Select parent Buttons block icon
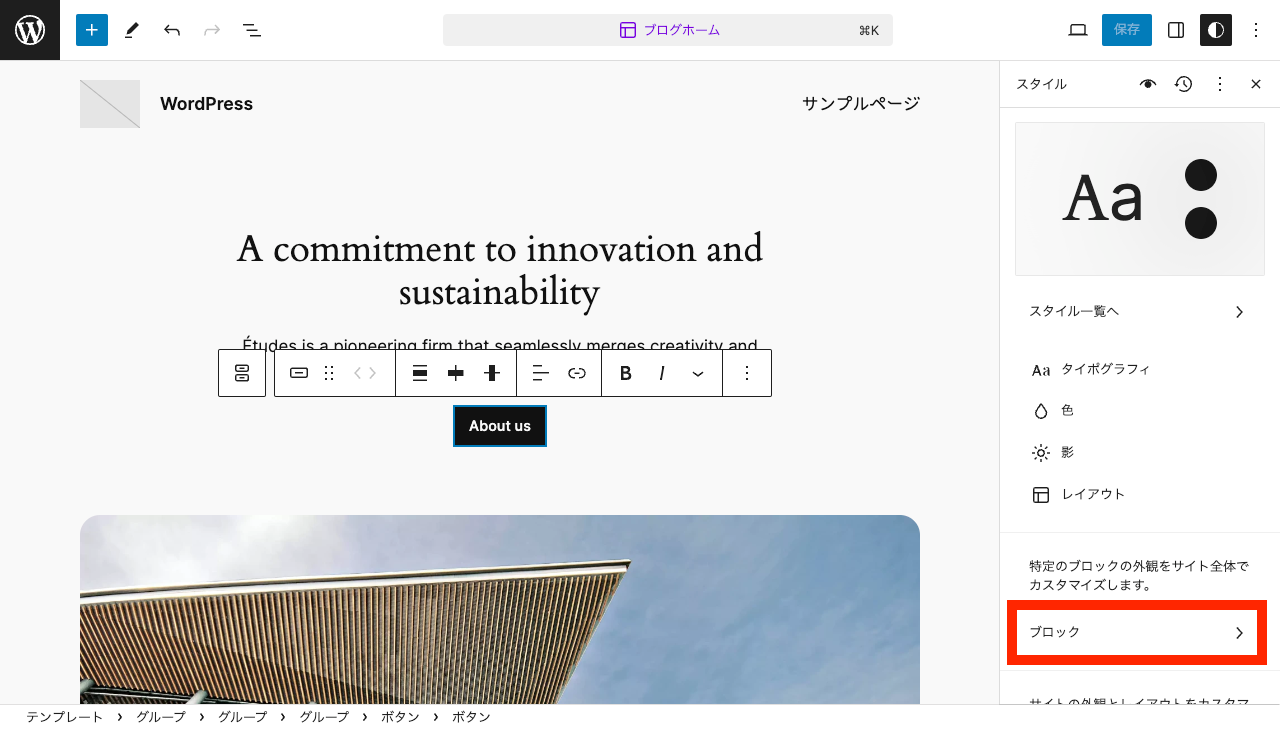Image resolution: width=1280 pixels, height=729 pixels. 242,373
